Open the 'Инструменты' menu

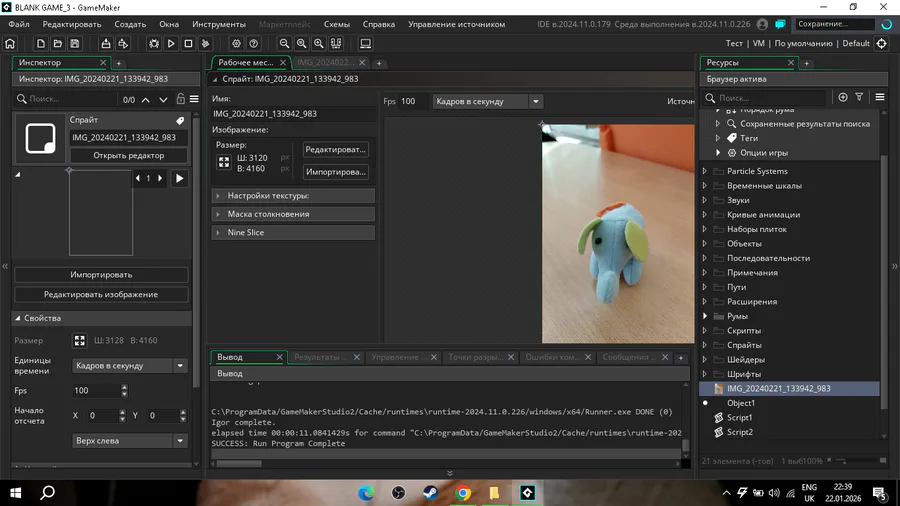point(219,24)
